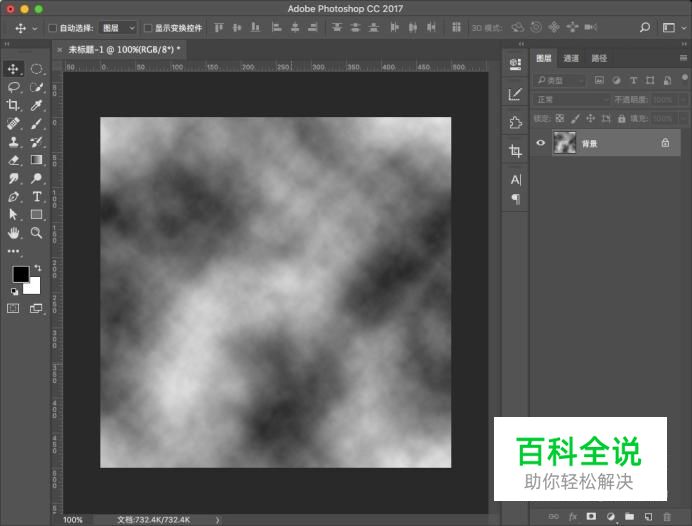692x526 pixels.
Task: Reset default foreground and background colors
Action: coord(15,292)
